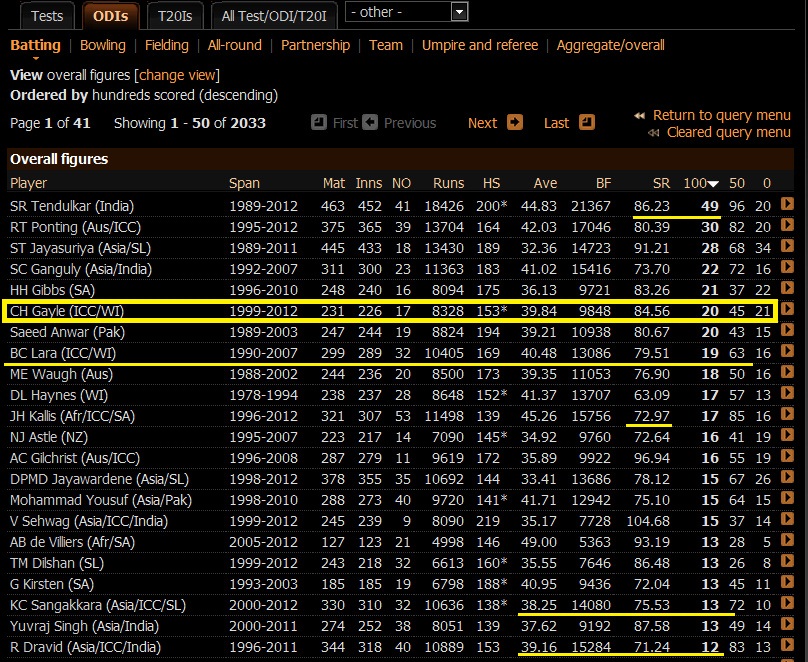Select the ODIs tab
Viewport: 808px width, 662px height.
click(110, 16)
